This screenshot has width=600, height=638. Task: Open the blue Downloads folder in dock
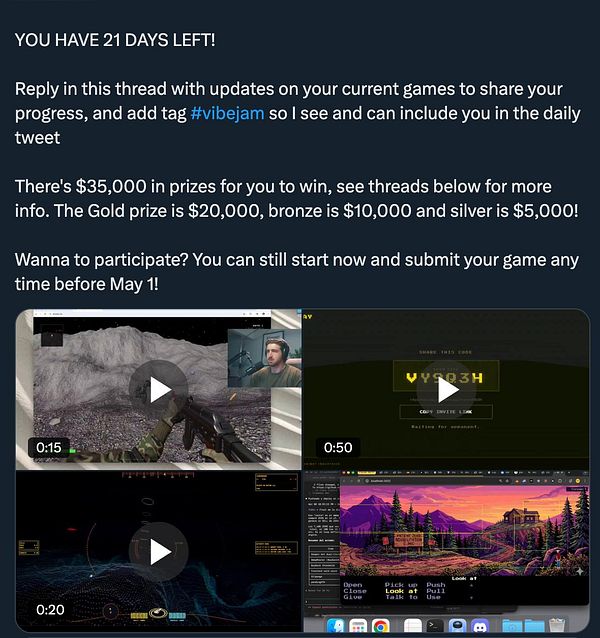512,627
